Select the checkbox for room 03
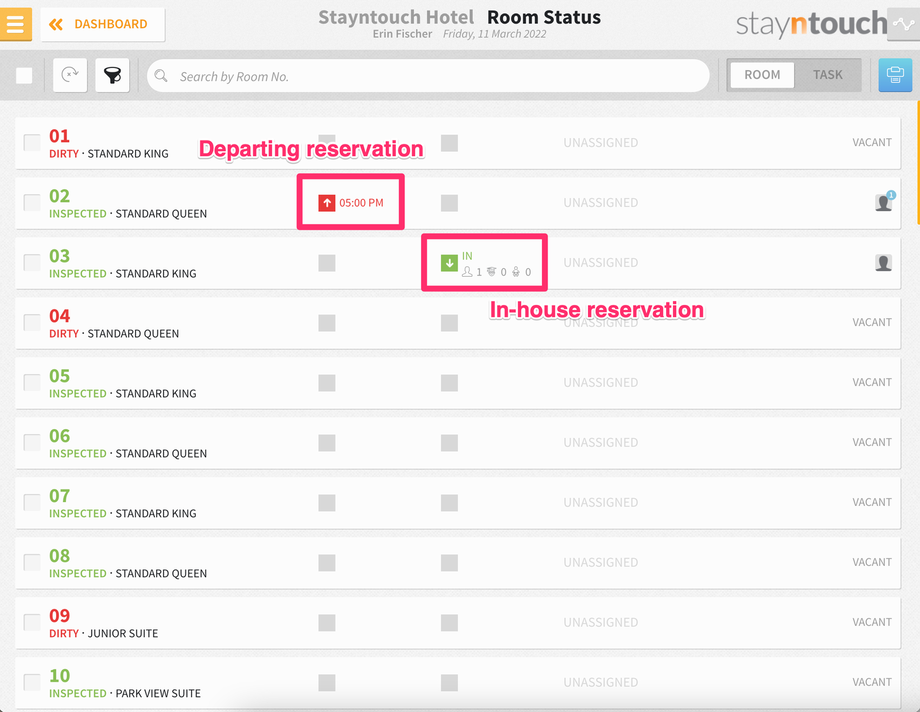The width and height of the screenshot is (920, 712). (x=32, y=262)
